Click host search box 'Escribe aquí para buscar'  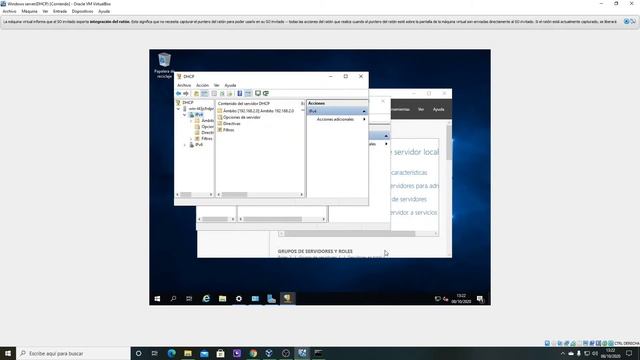[x=73, y=353]
